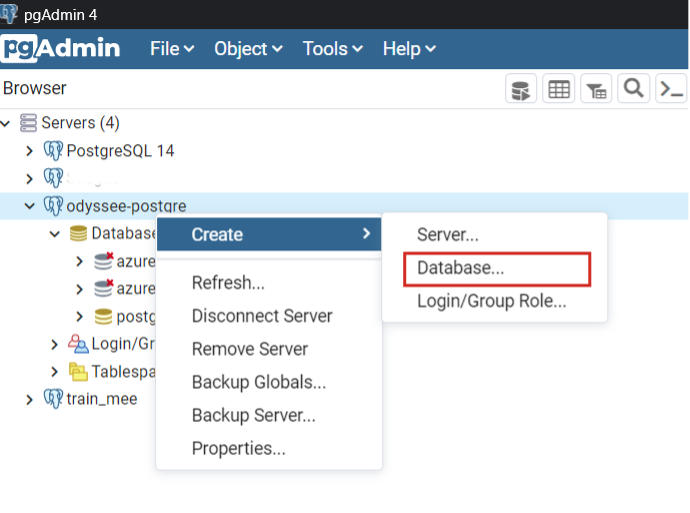Click the pgAdmin 4 title bar icon
Screen dimensions: 690x513
click(x=9, y=14)
